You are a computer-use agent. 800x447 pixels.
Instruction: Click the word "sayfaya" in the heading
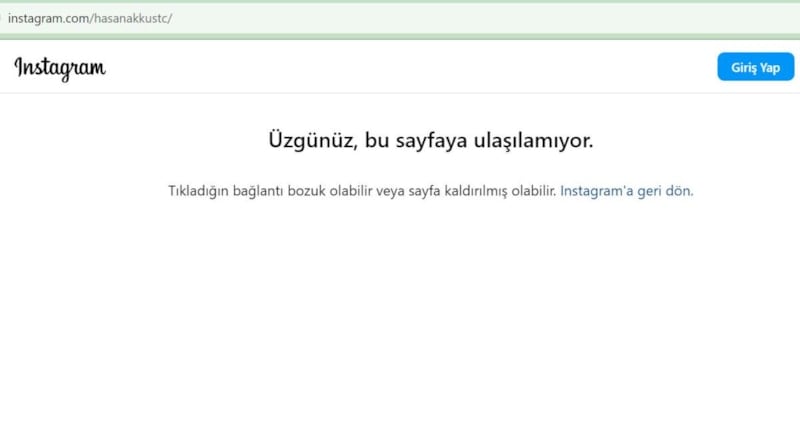click(x=424, y=141)
